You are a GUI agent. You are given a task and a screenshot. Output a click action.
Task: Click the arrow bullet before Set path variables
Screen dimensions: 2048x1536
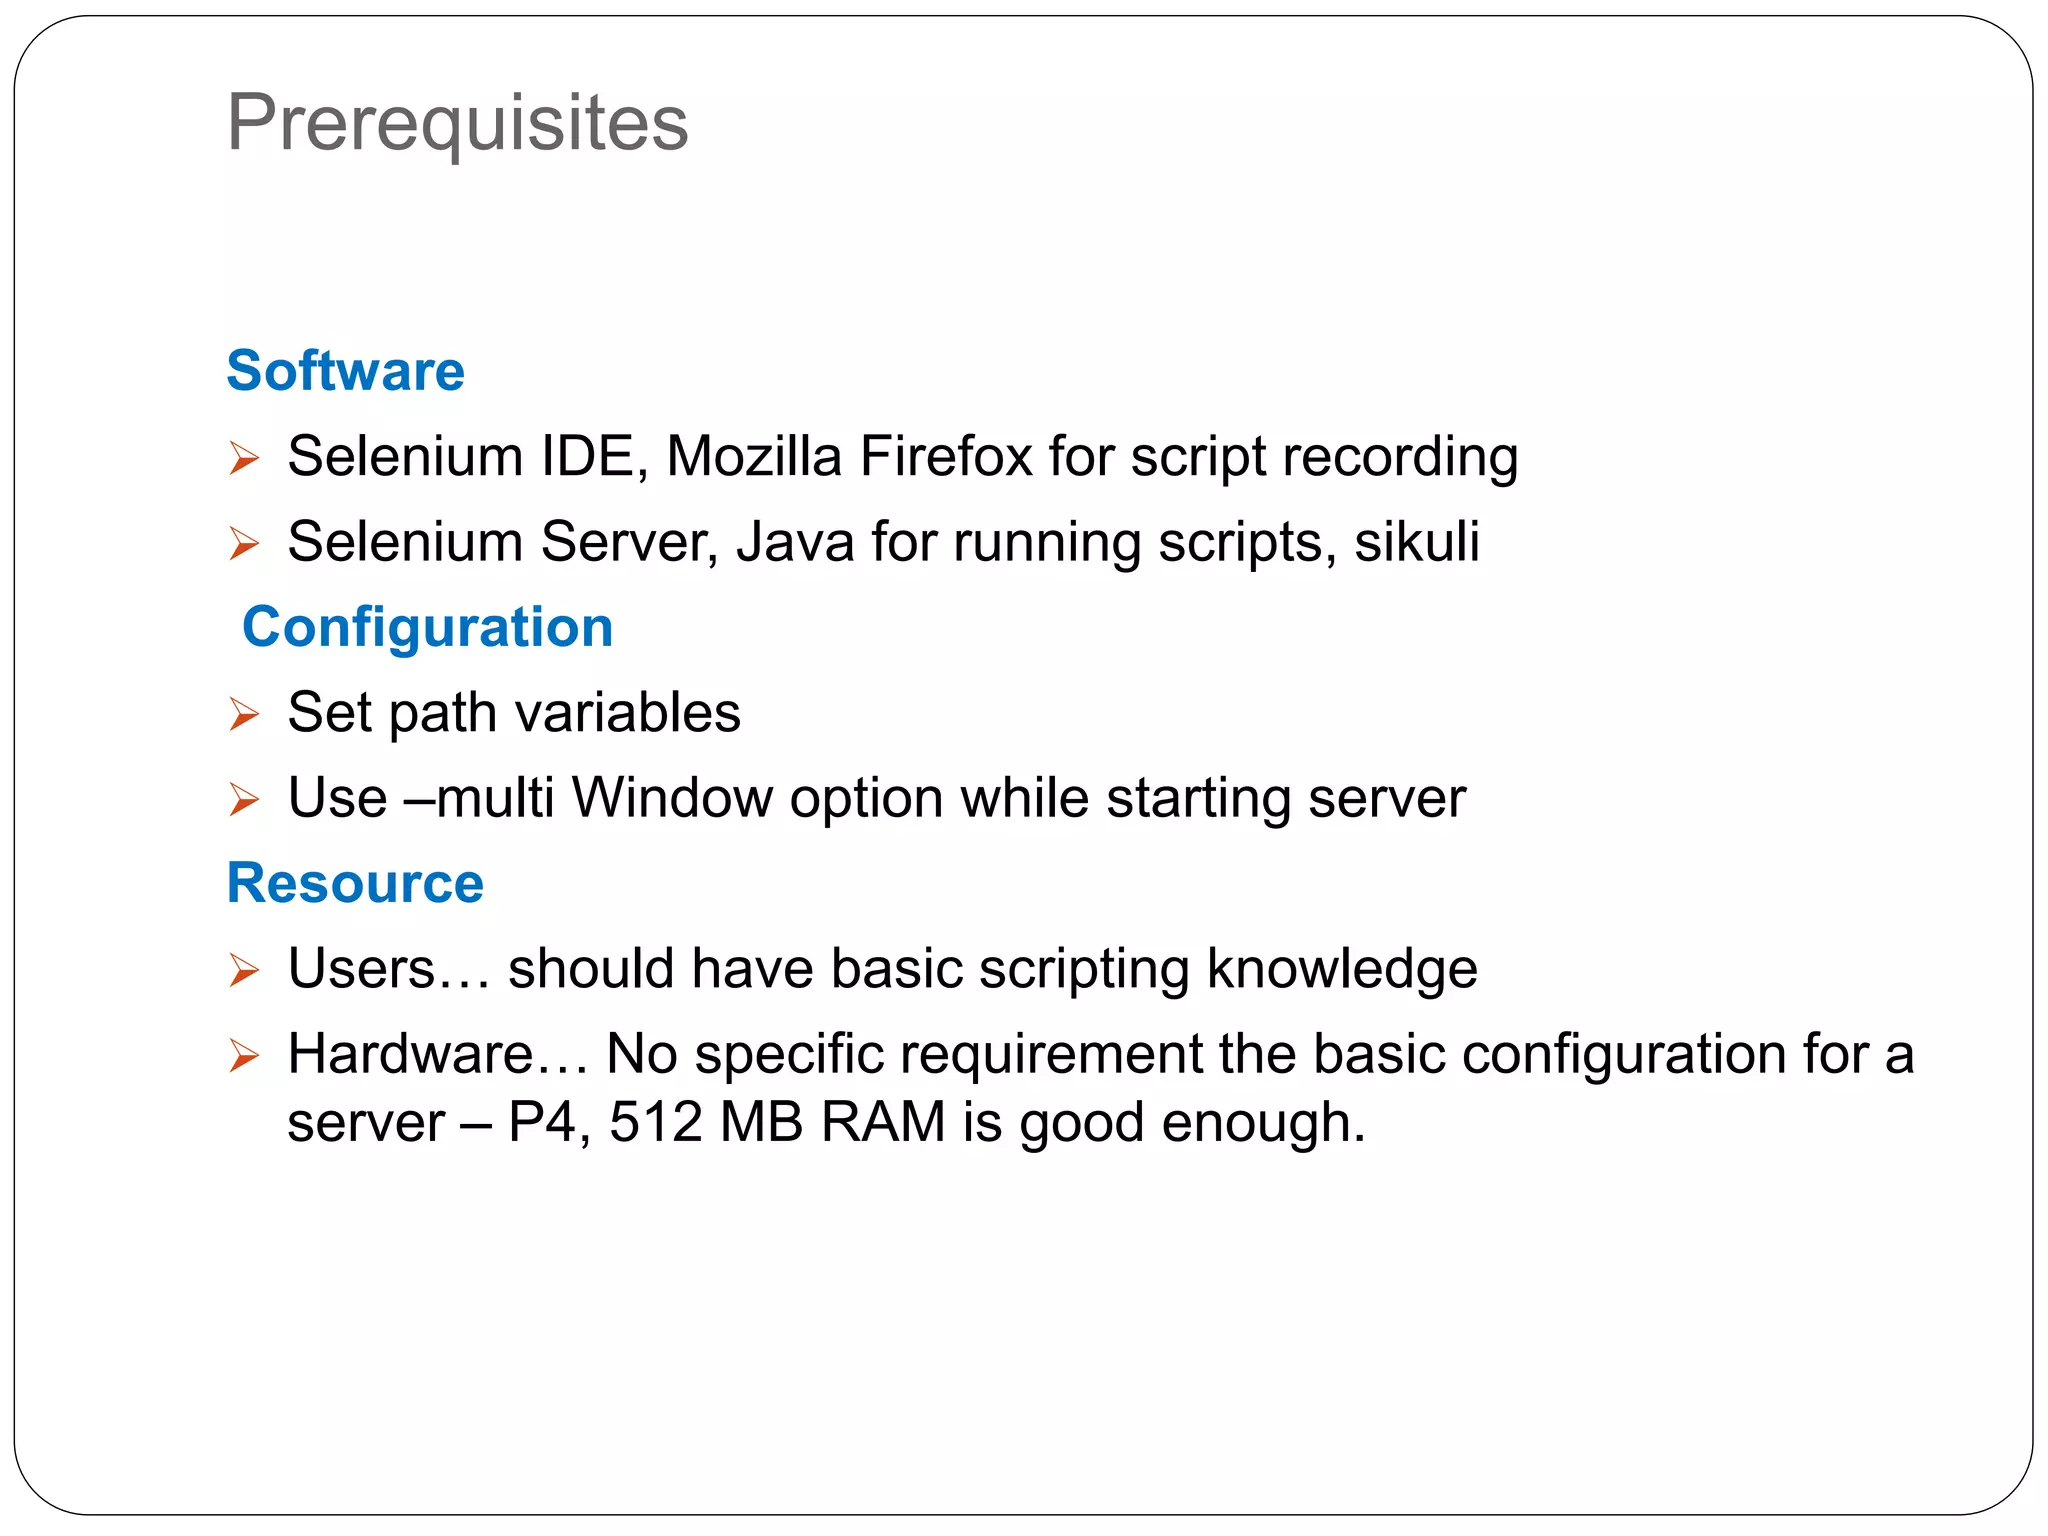(243, 714)
